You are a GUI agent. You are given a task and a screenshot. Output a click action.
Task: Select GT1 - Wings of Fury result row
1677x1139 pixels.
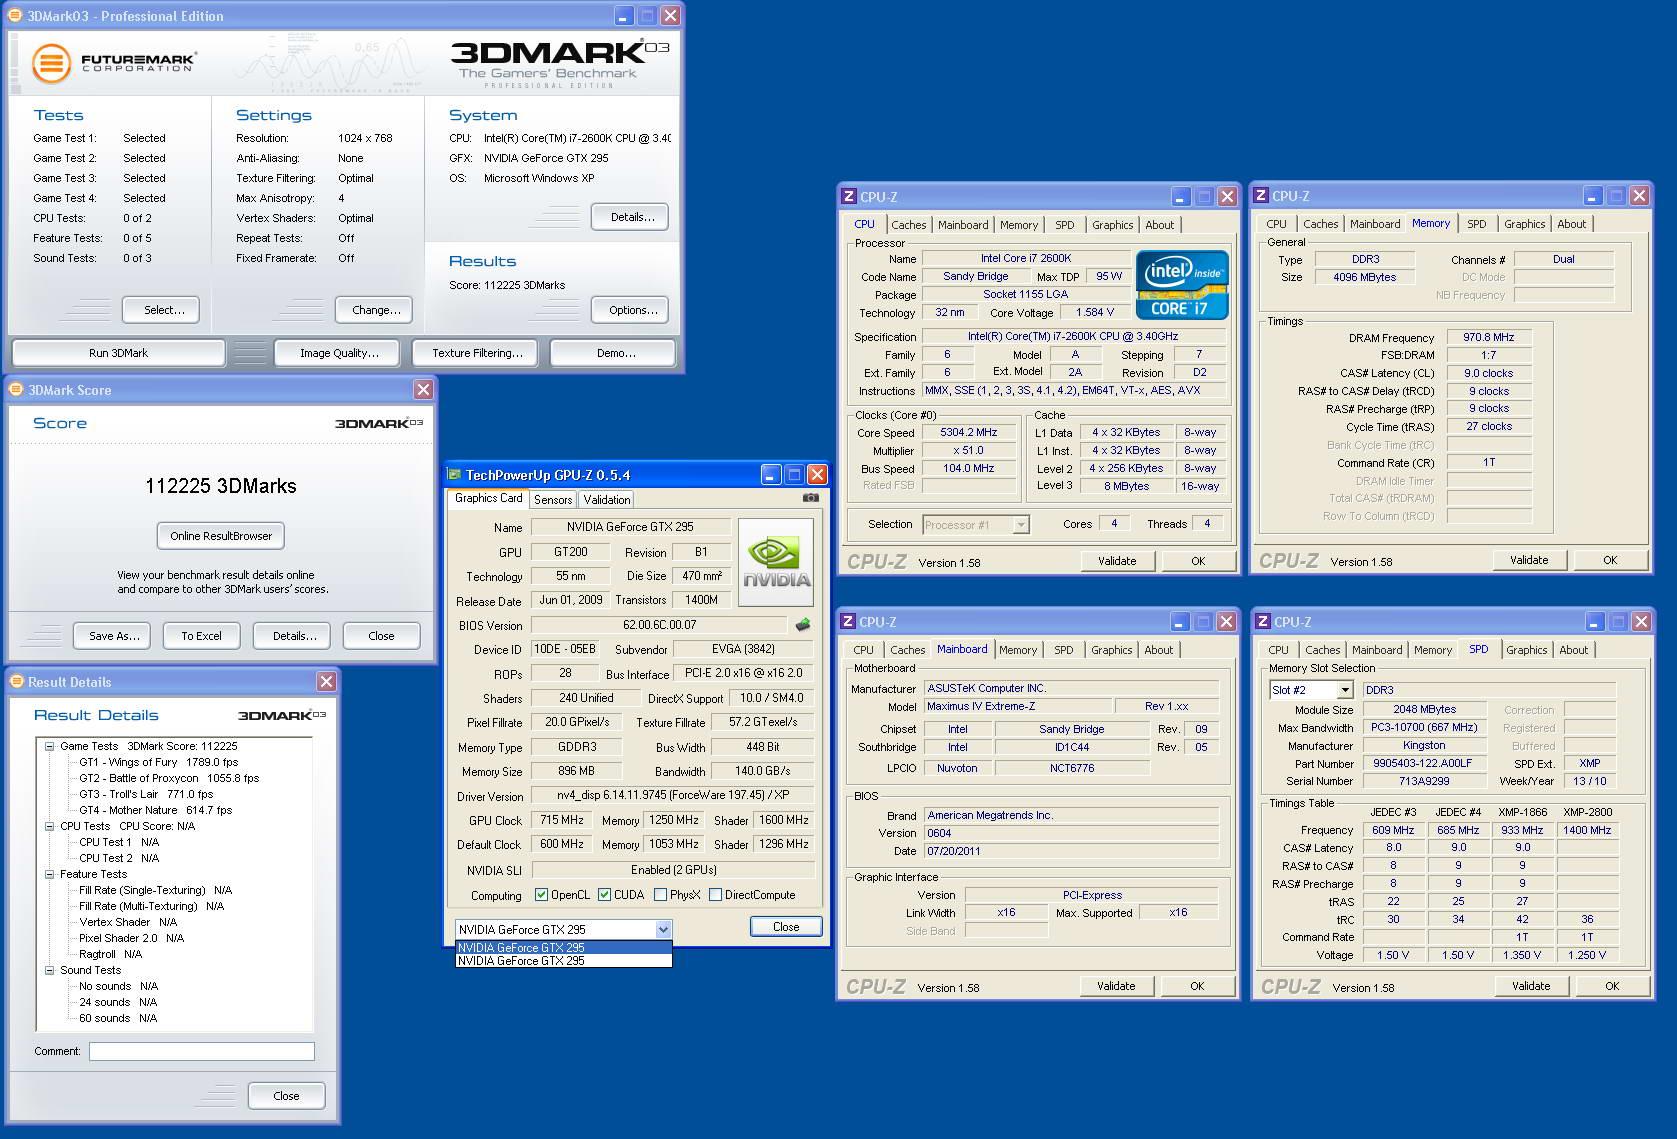click(159, 762)
